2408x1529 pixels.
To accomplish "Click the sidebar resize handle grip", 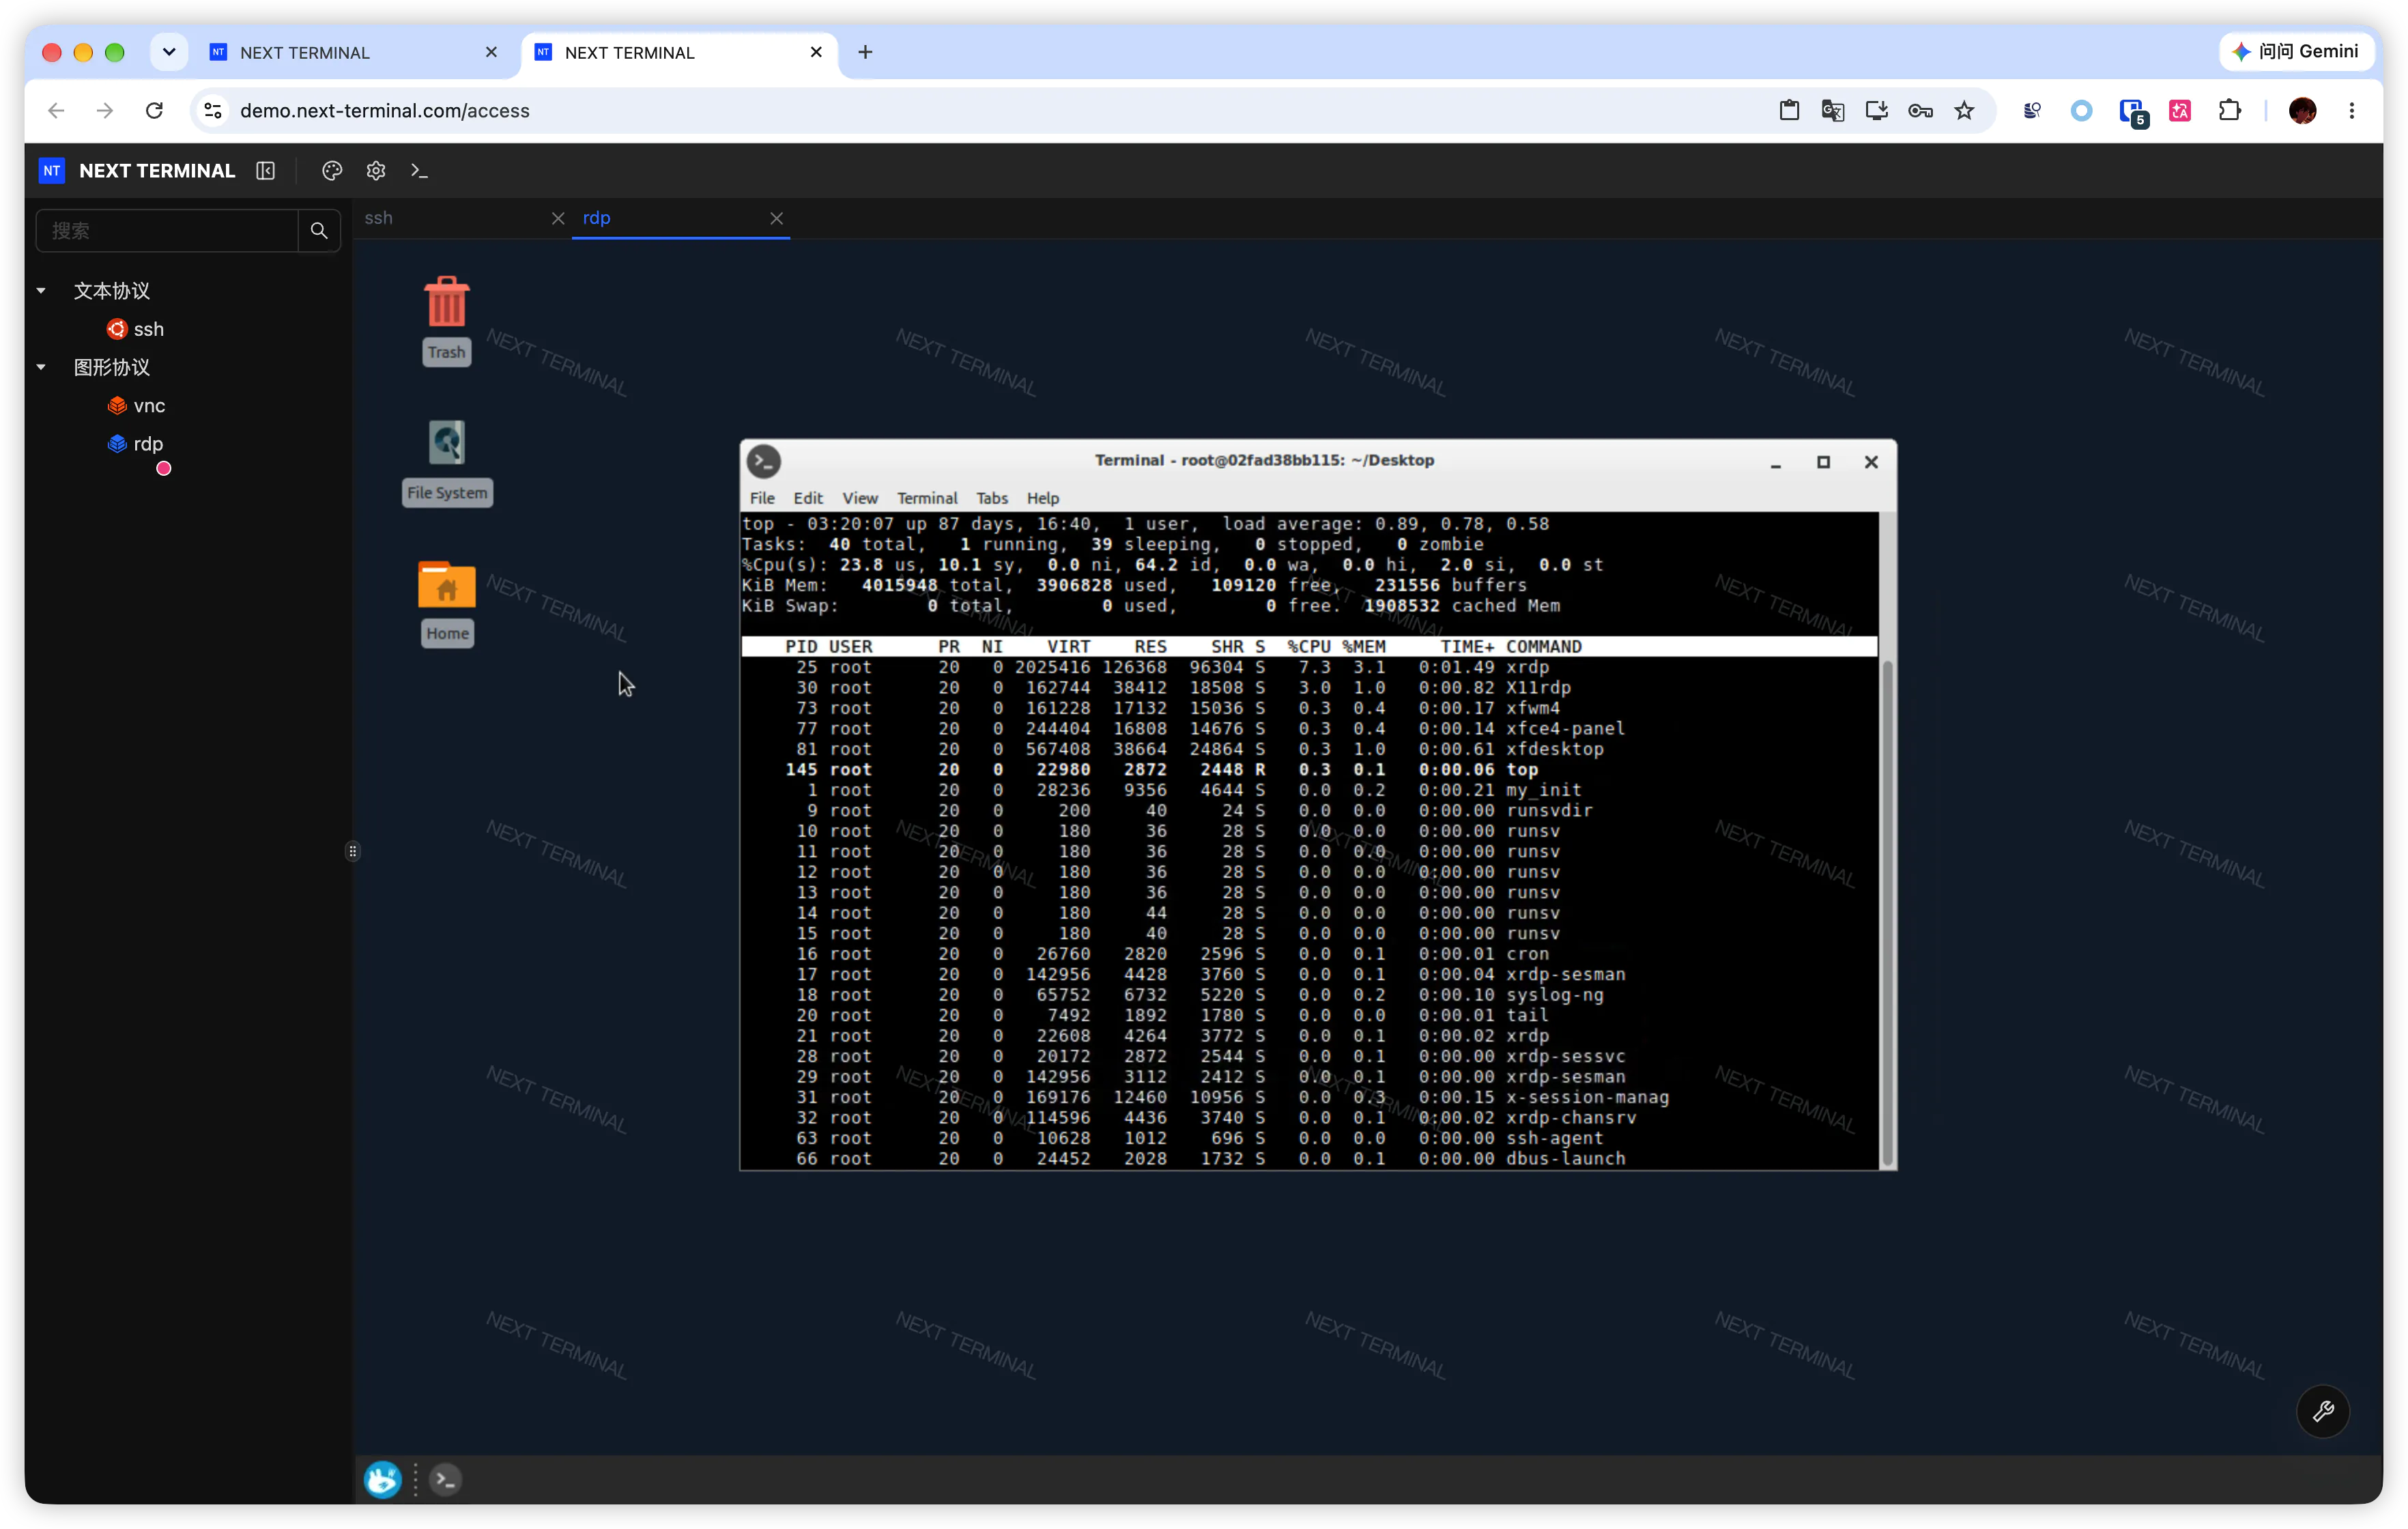I will coord(353,851).
